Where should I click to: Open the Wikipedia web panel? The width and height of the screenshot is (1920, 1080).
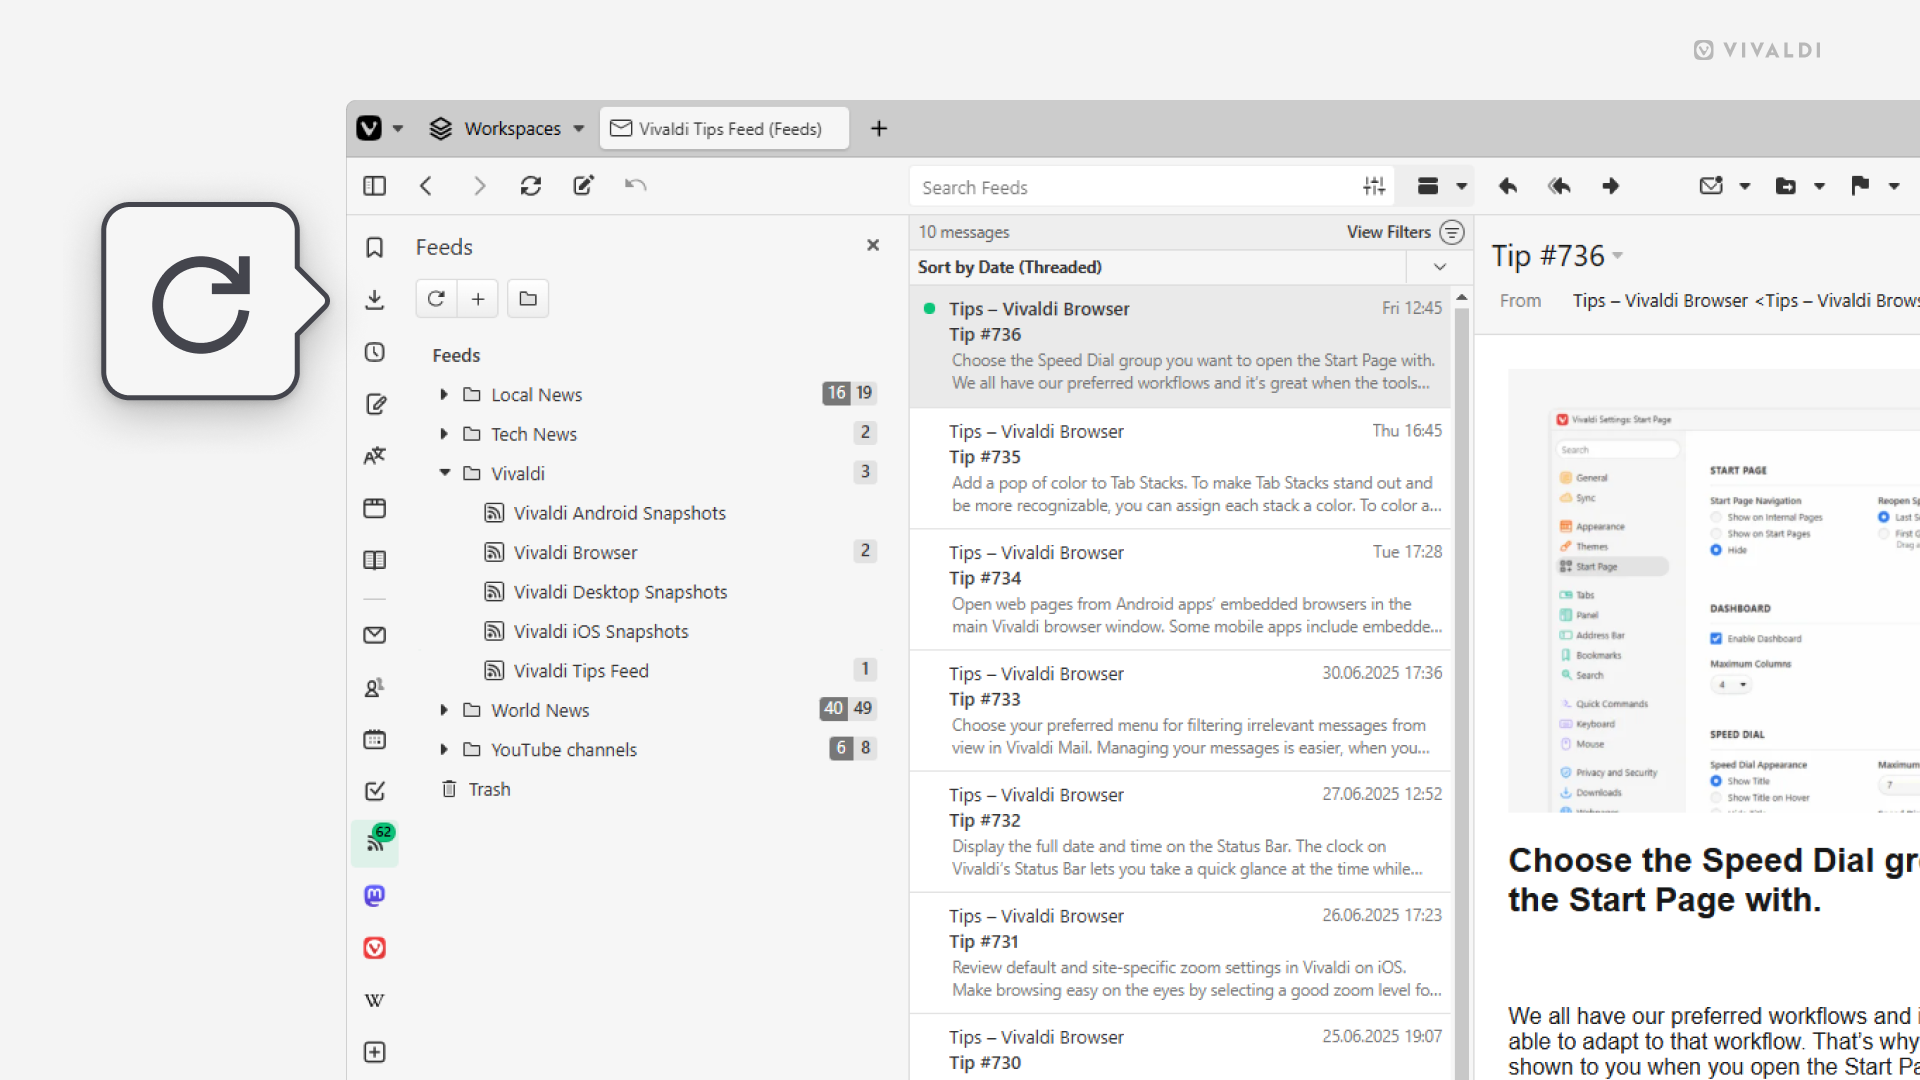click(375, 1000)
